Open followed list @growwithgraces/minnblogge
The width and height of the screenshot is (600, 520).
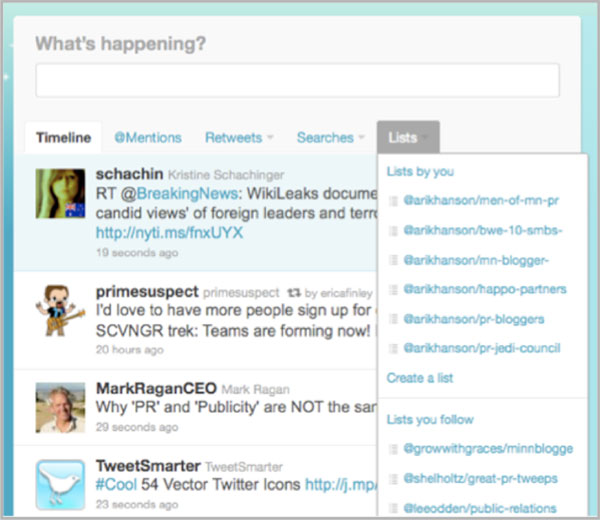point(488,448)
